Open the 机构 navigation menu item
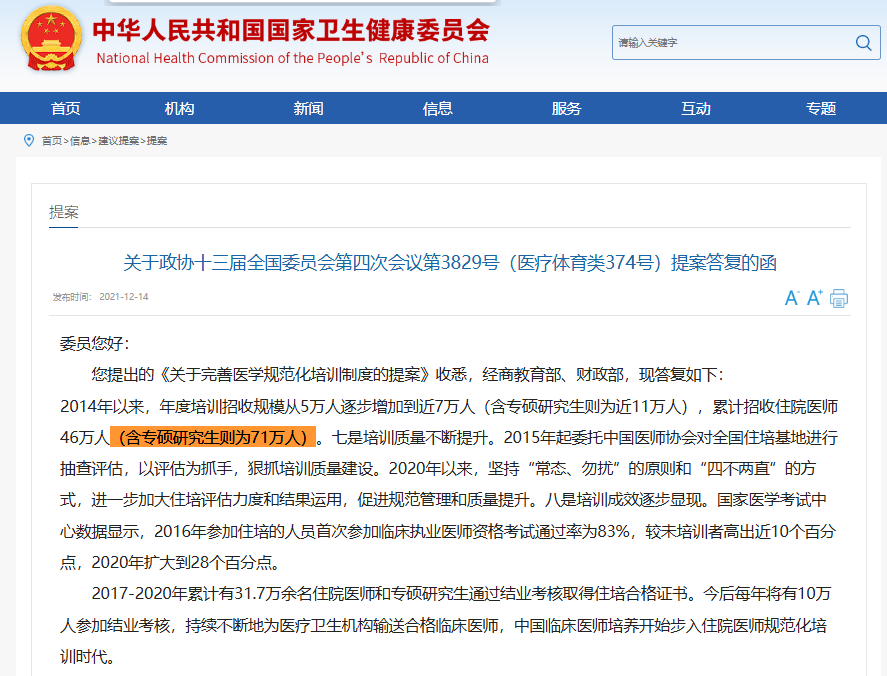Screen dimensions: 887x676 coord(180,109)
